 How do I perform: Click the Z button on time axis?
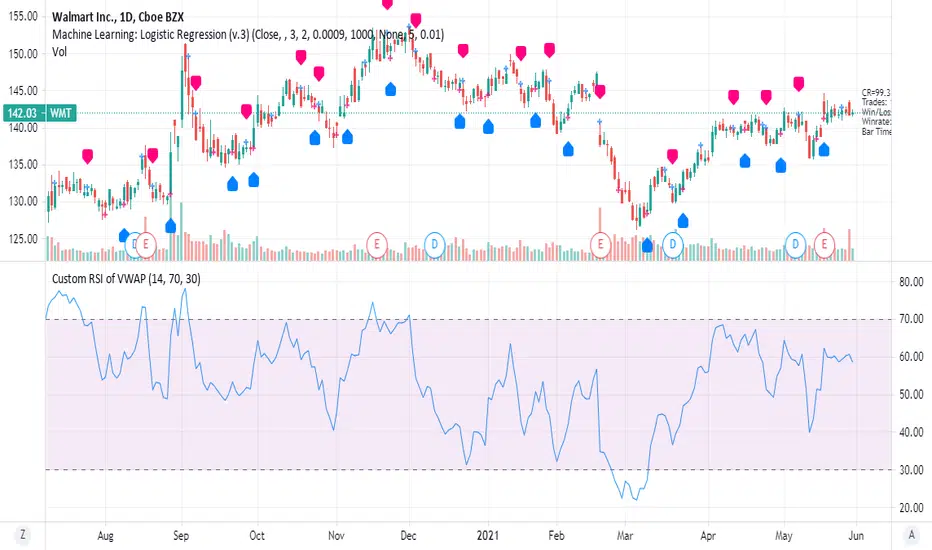(23, 535)
